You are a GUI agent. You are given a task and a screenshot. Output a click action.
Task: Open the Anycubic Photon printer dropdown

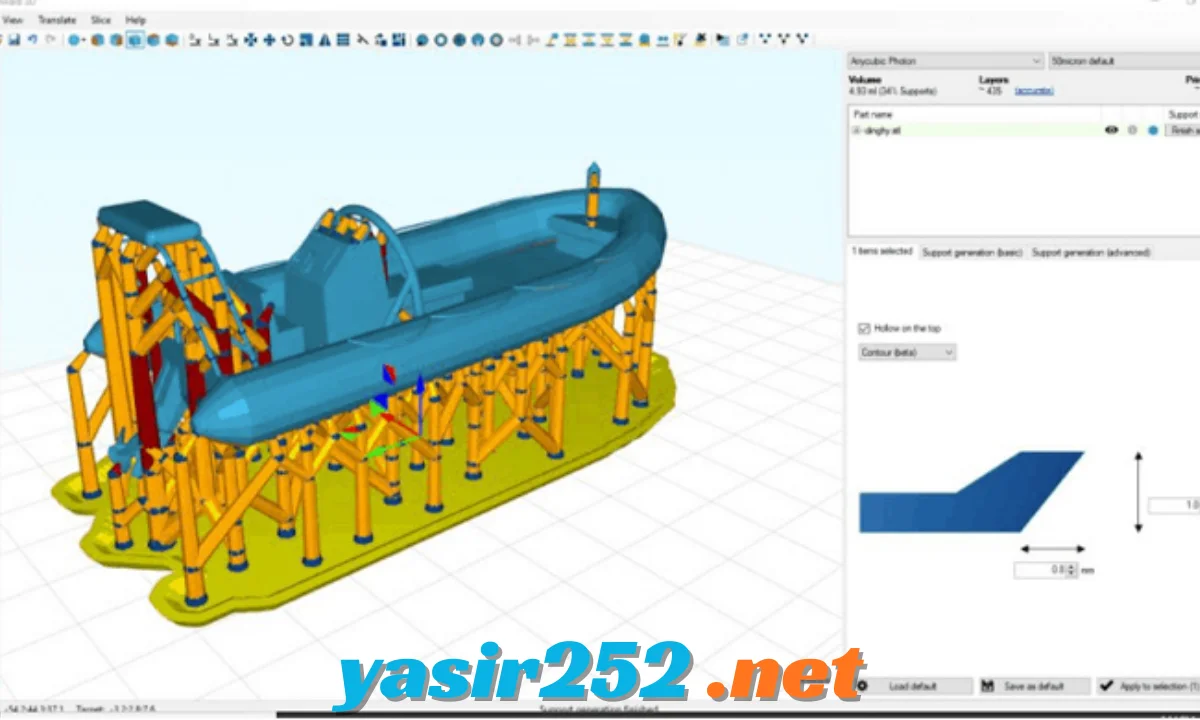click(x=945, y=61)
